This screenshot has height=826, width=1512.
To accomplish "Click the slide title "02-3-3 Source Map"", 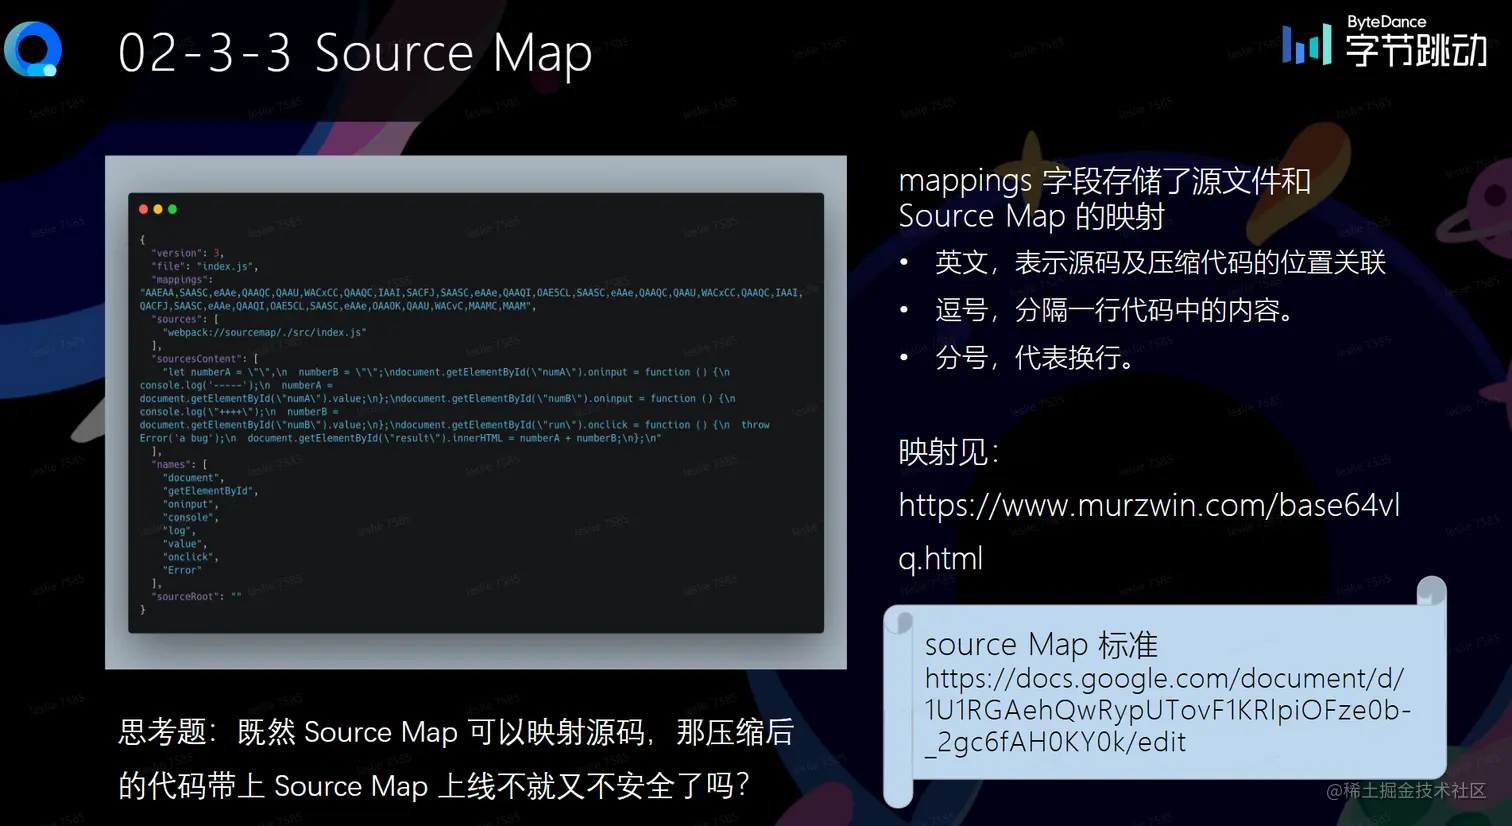I will click(x=355, y=53).
